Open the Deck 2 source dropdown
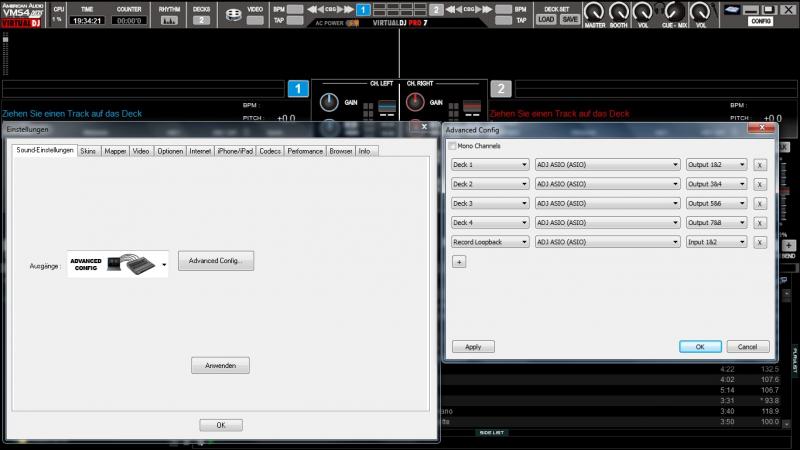The height and width of the screenshot is (450, 800). click(x=489, y=184)
